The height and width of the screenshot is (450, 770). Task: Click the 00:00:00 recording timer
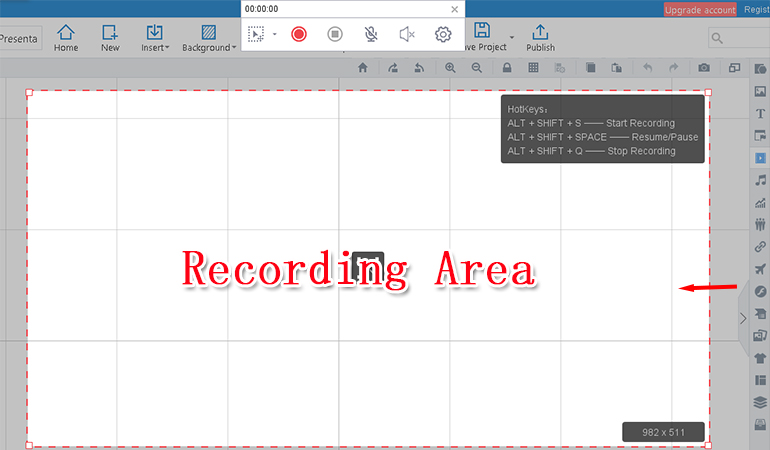pyautogui.click(x=261, y=9)
